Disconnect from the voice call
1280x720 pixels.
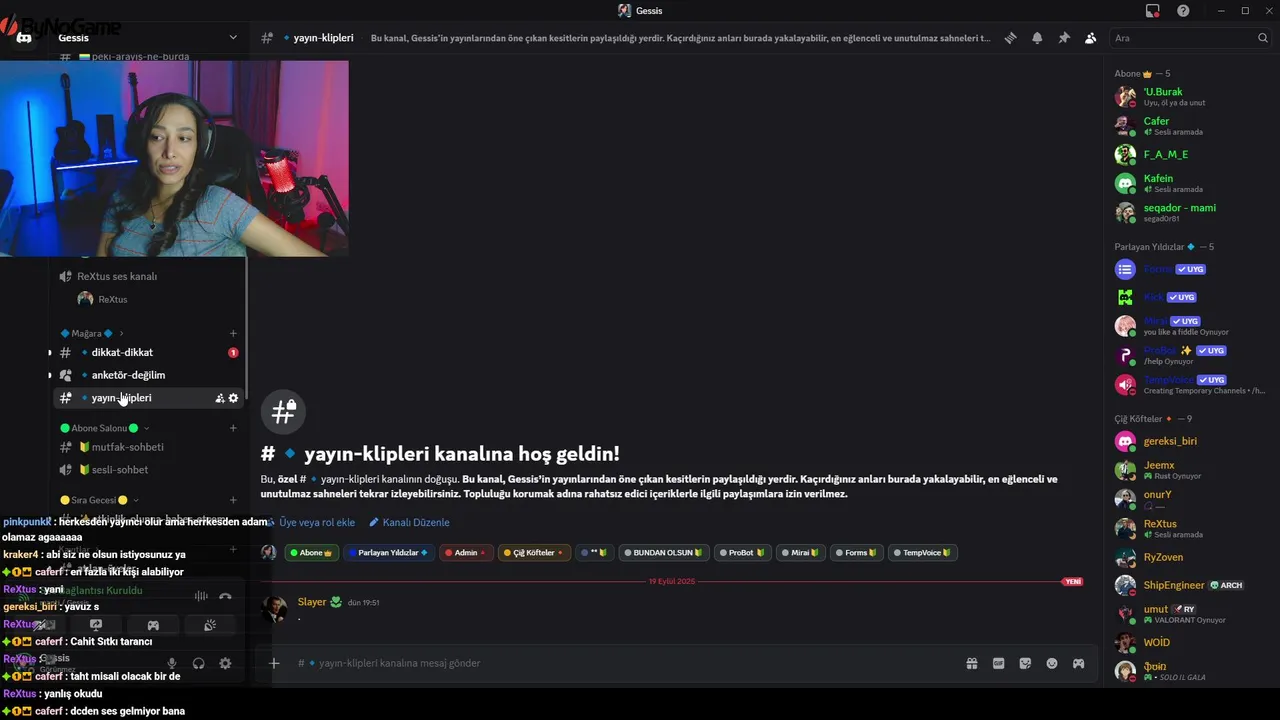click(226, 596)
